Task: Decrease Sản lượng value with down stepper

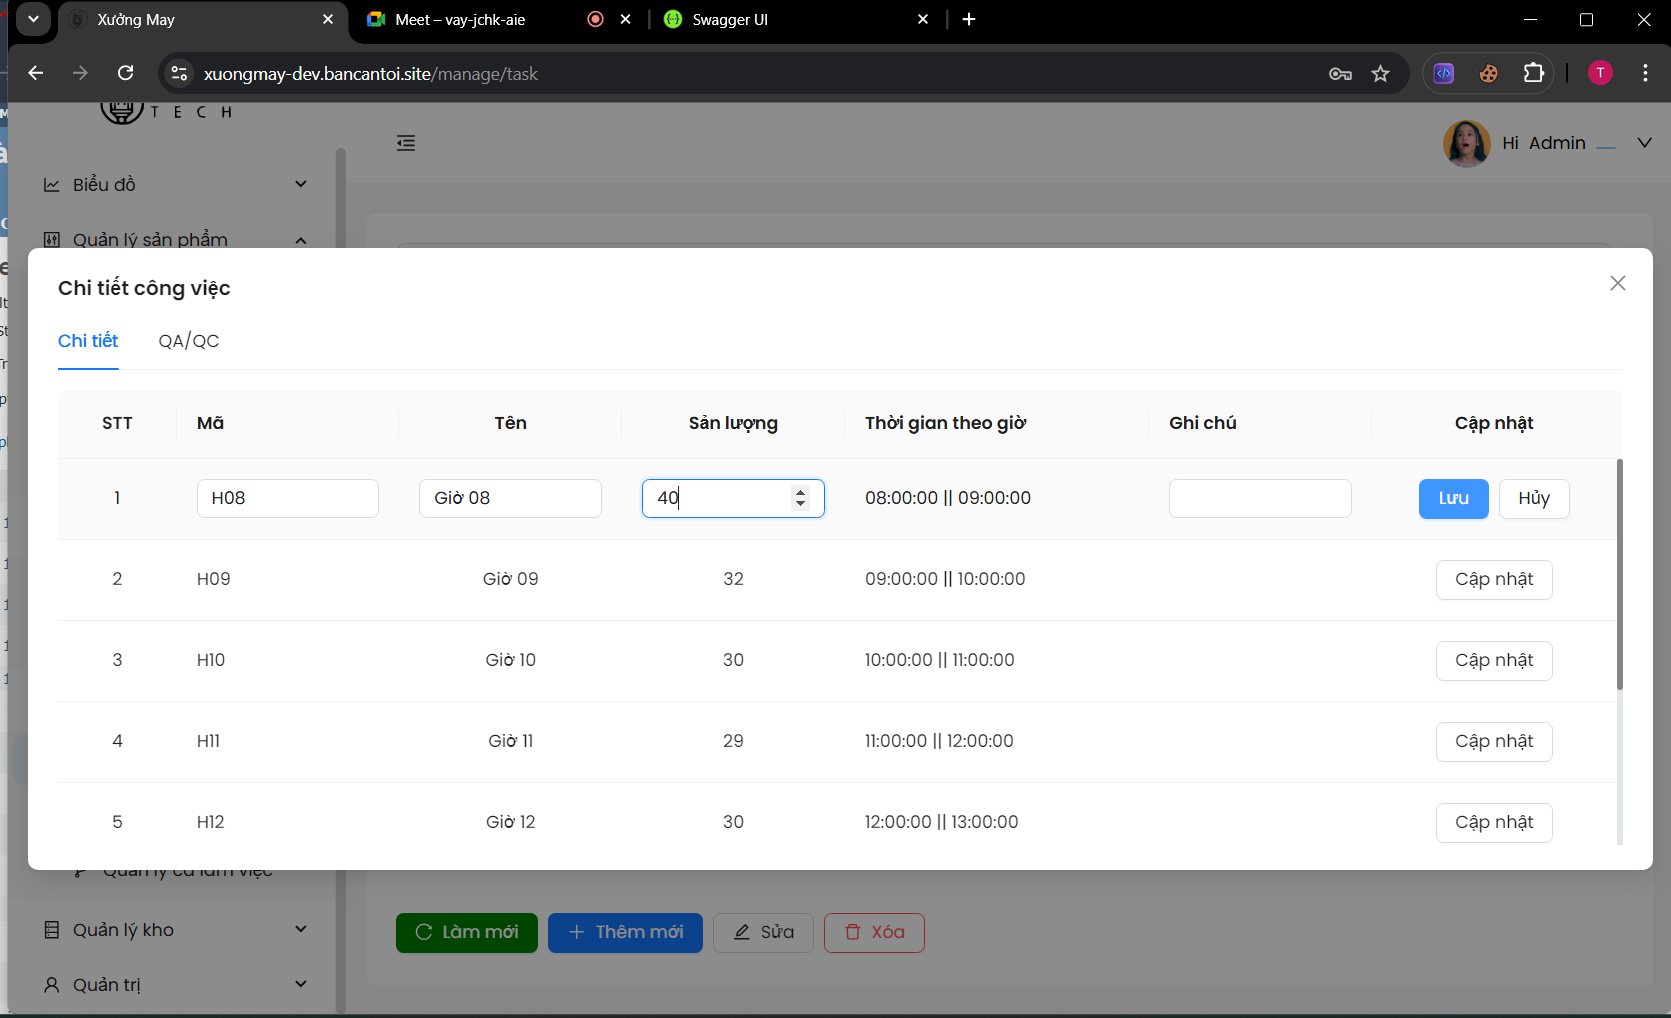Action: click(800, 504)
